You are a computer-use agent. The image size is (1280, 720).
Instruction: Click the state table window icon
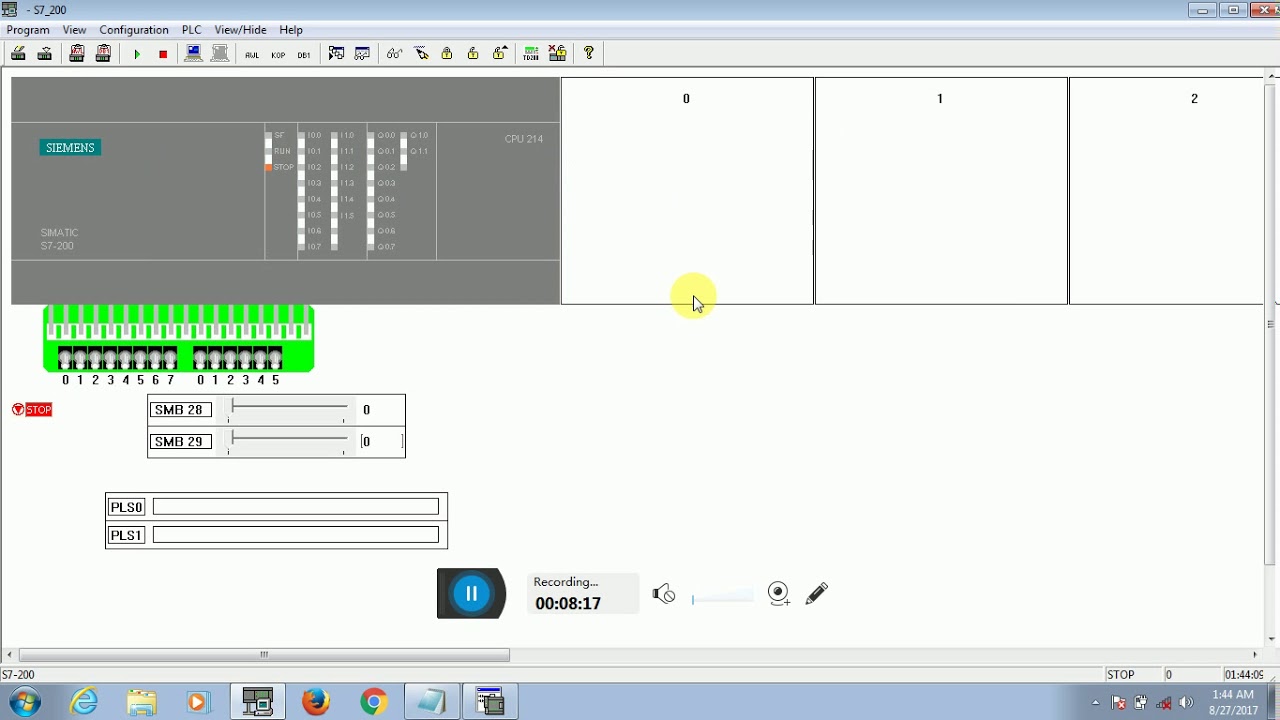coord(362,54)
